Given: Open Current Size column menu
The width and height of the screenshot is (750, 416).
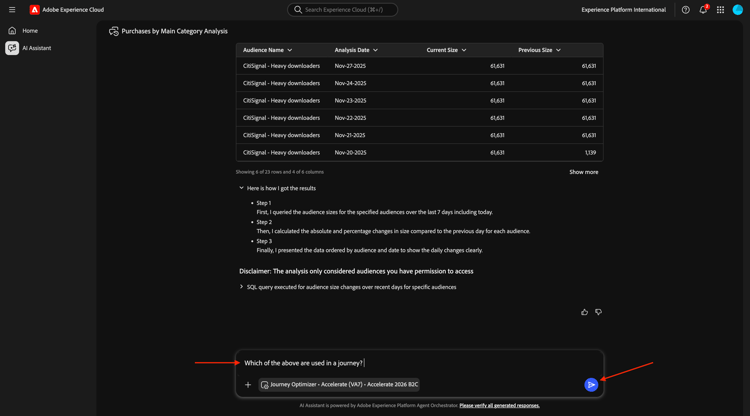Looking at the screenshot, I should (464, 50).
